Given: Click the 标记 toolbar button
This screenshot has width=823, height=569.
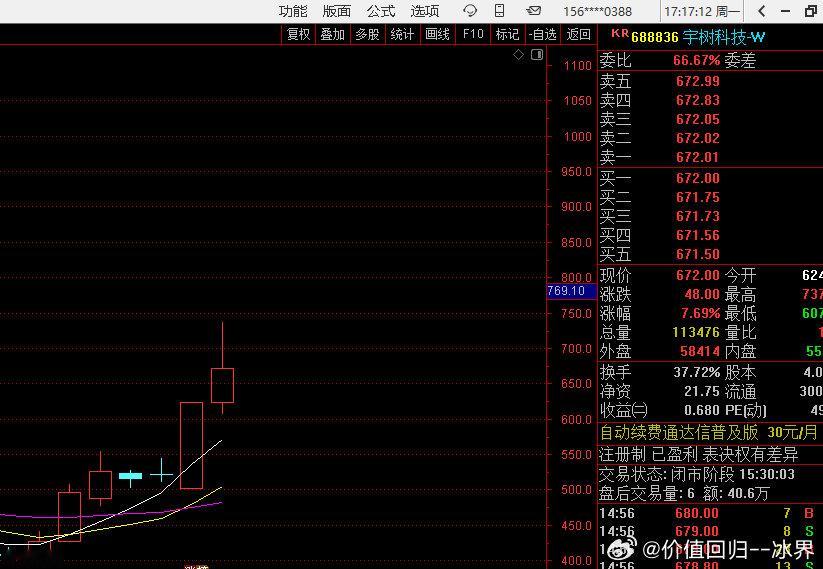Looking at the screenshot, I should (507, 35).
